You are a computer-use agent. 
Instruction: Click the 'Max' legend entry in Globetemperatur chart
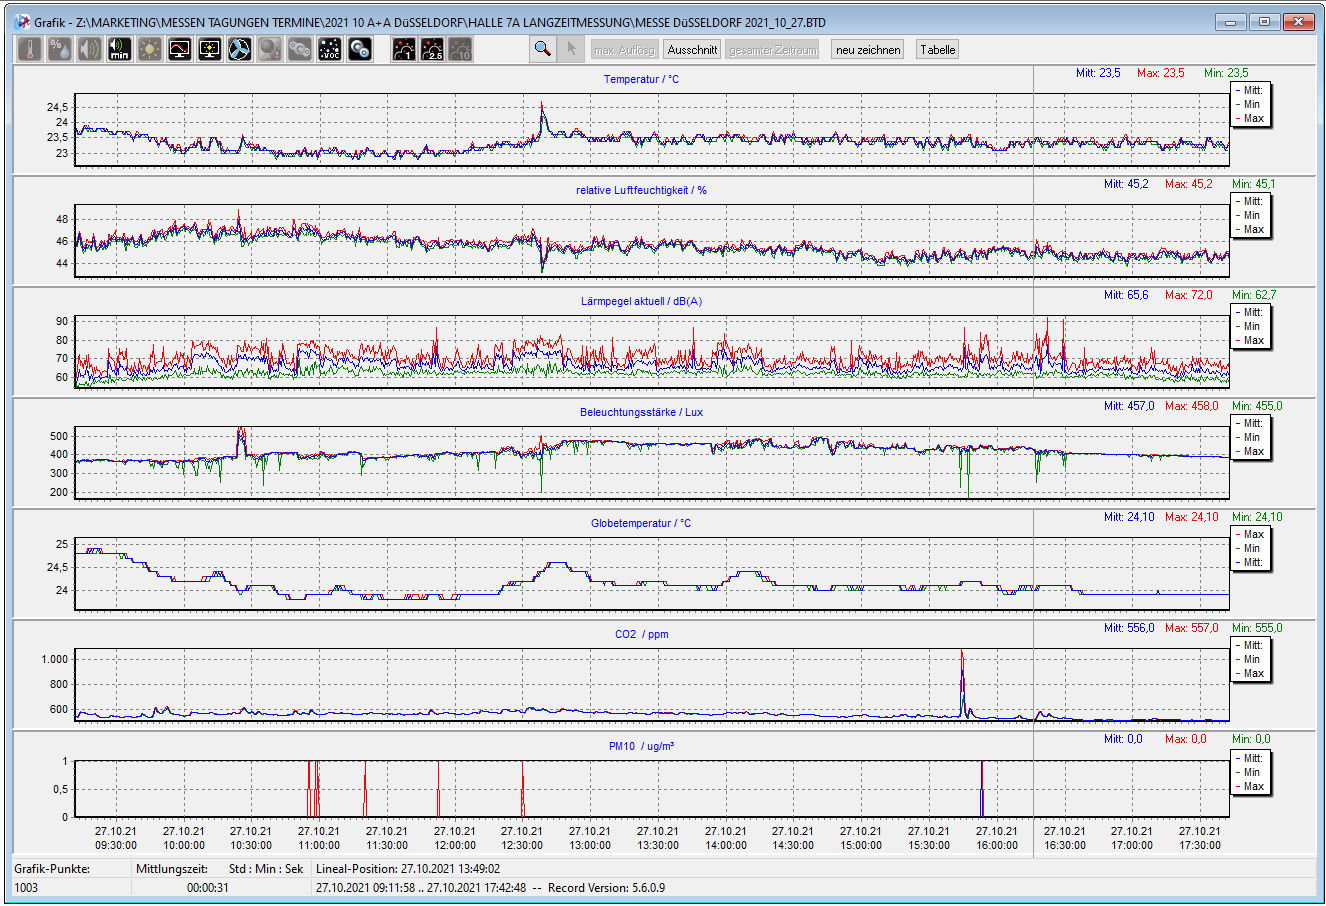(1250, 534)
